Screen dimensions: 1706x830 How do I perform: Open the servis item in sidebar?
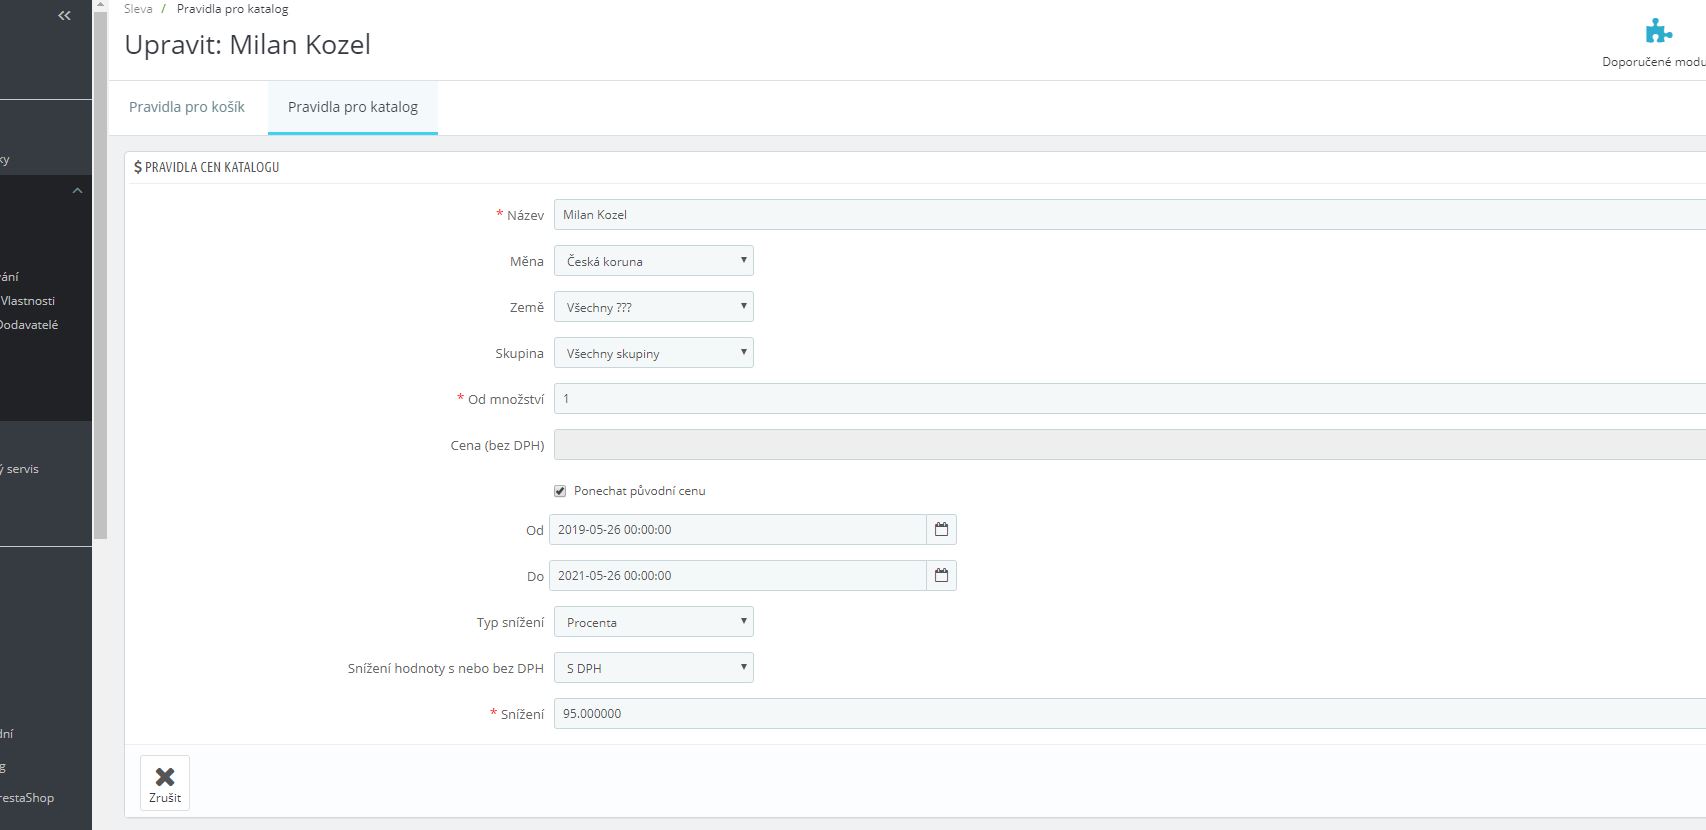click(20, 469)
